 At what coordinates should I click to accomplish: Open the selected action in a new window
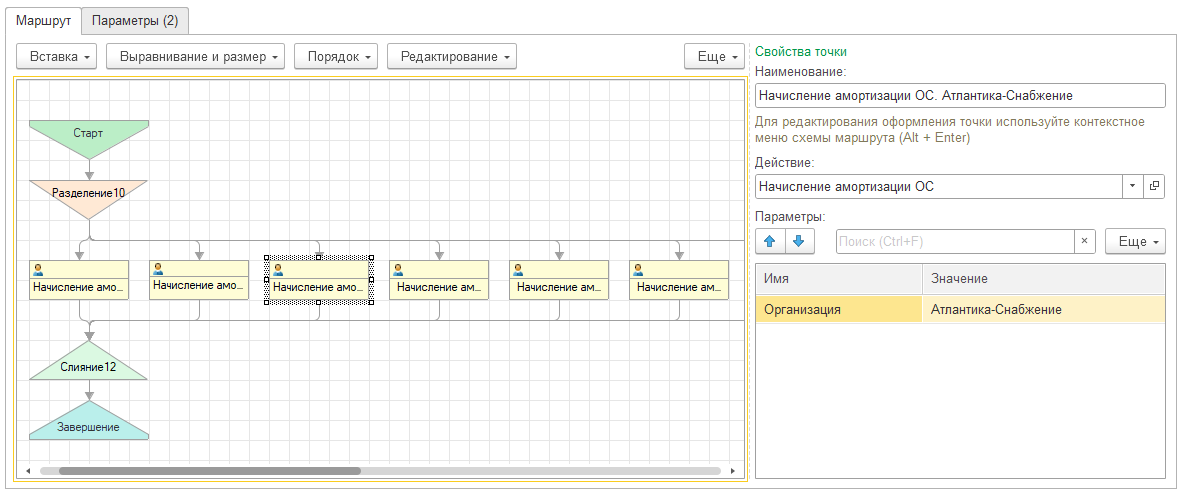(x=1154, y=186)
